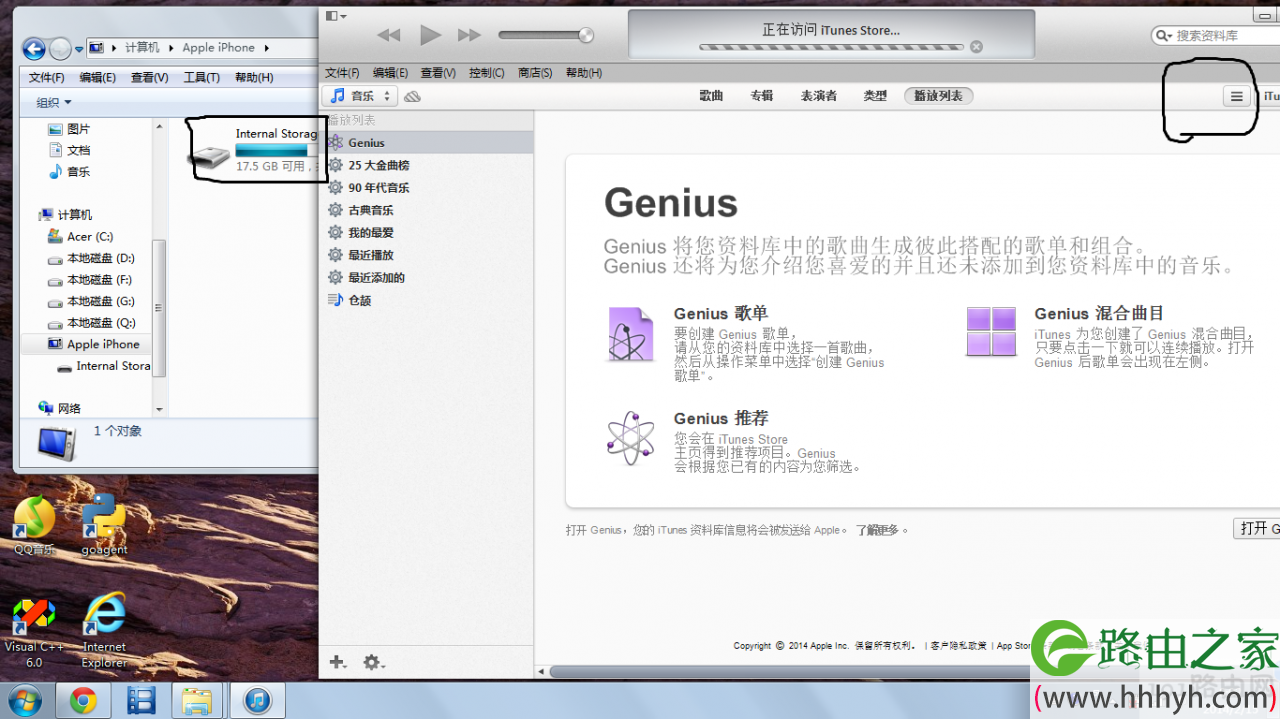This screenshot has height=719, width=1280.
Task: Click the 了解更多 link
Action: 877,530
